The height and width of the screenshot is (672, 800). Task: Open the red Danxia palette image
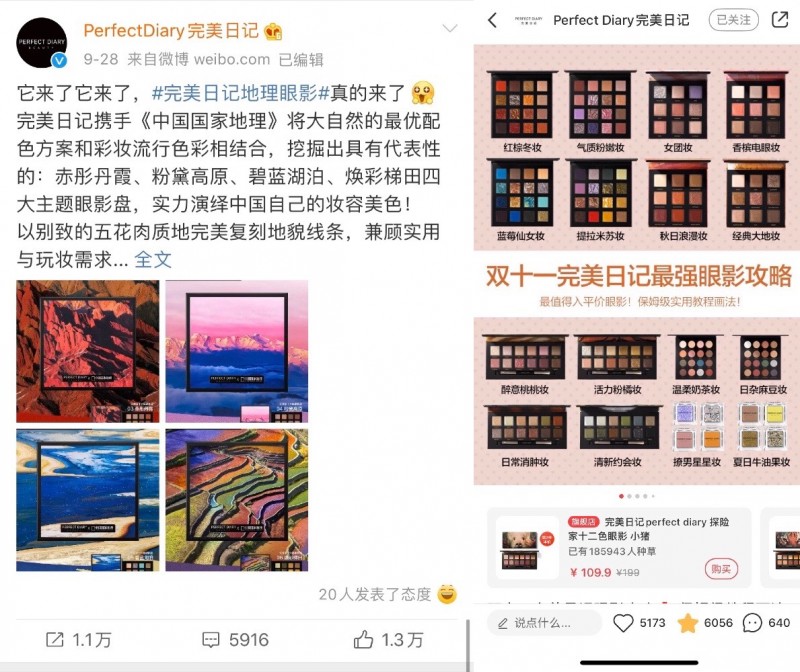coord(88,352)
